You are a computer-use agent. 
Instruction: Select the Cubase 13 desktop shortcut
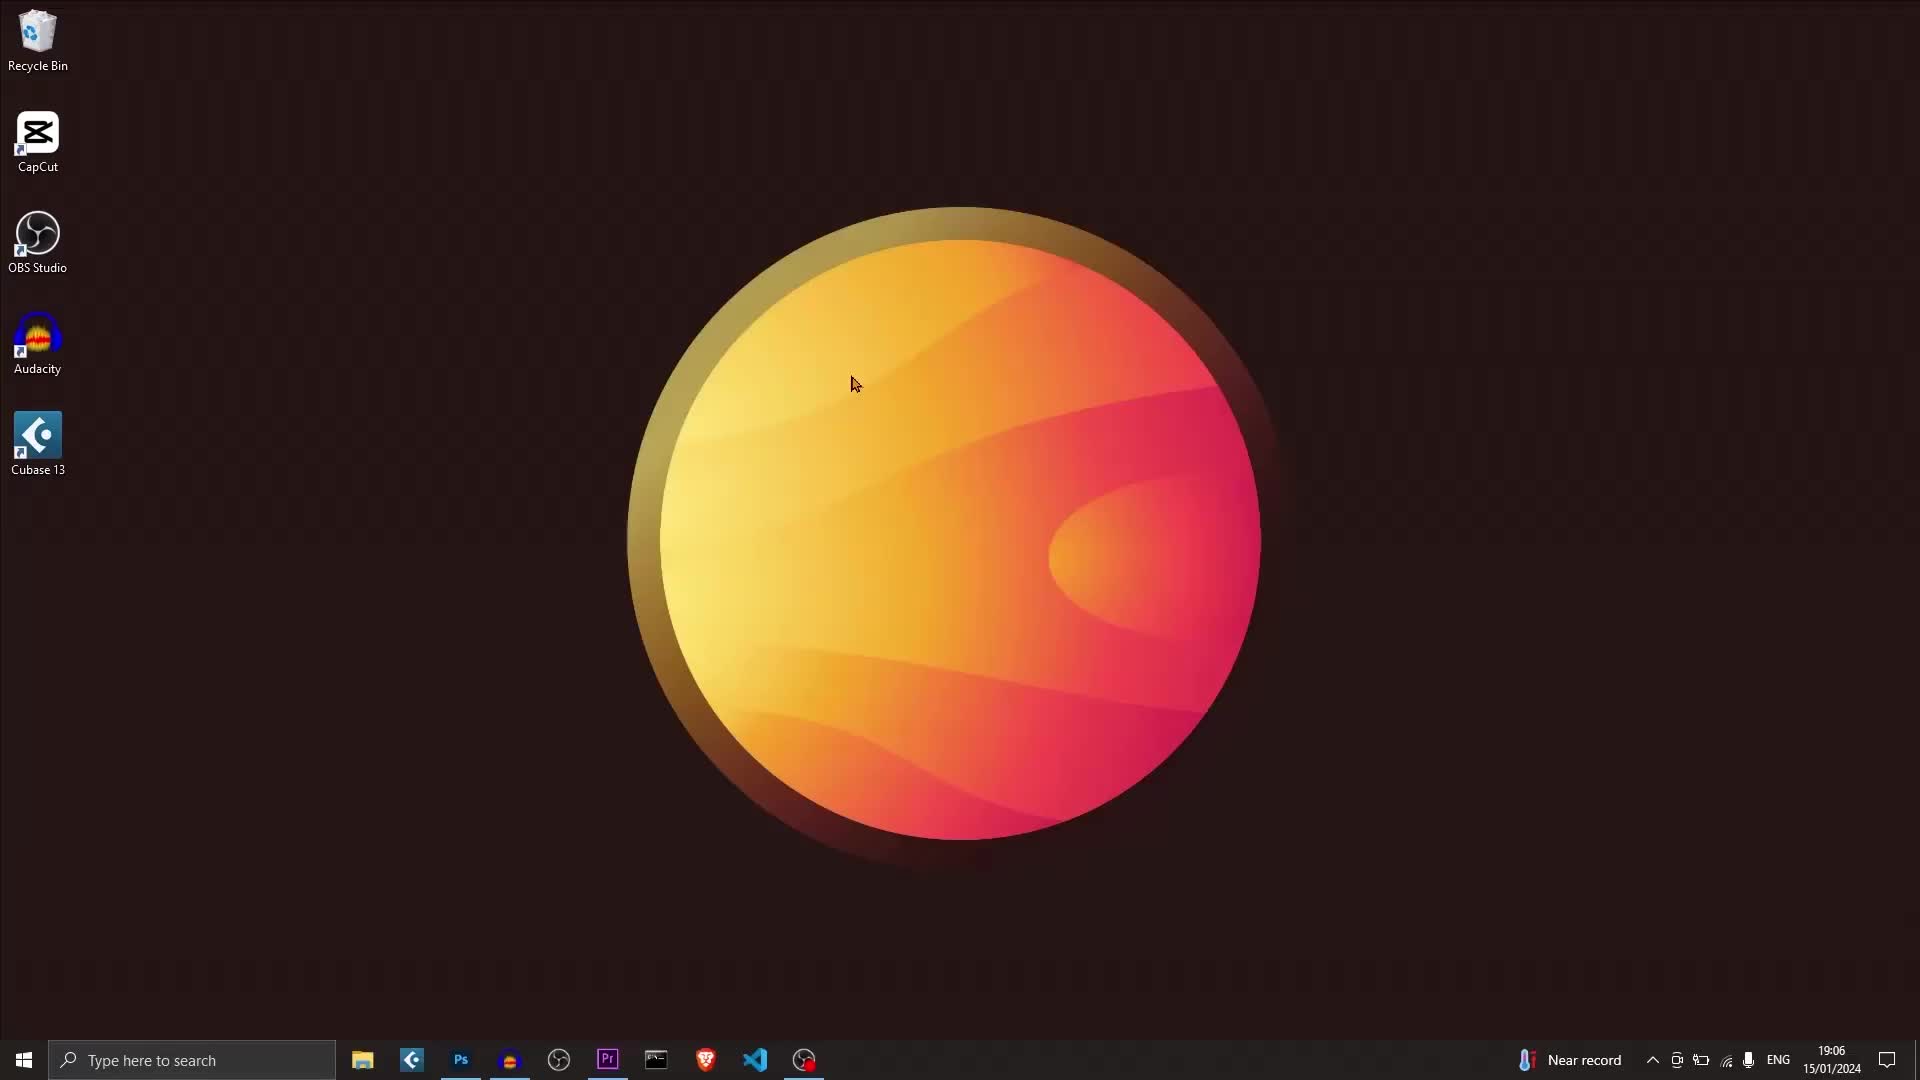coord(37,444)
